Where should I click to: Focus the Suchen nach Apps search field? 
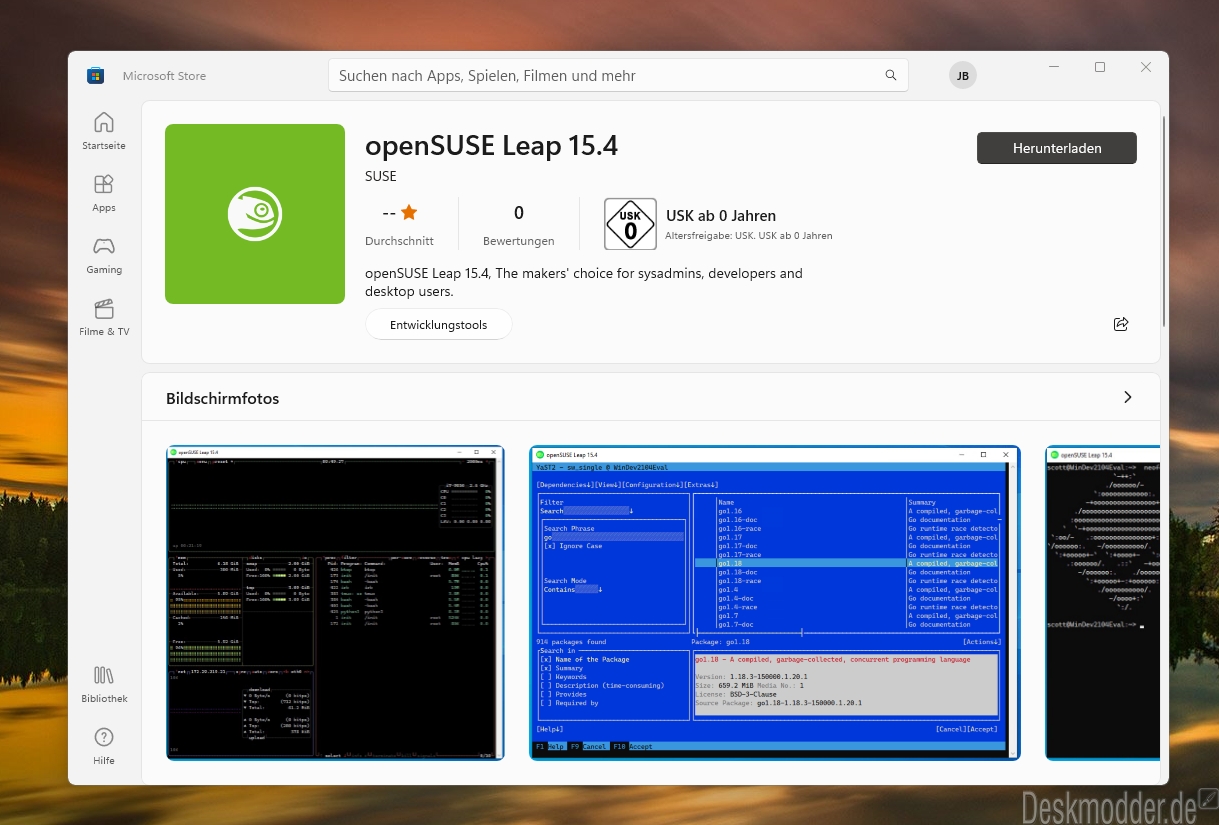619,75
